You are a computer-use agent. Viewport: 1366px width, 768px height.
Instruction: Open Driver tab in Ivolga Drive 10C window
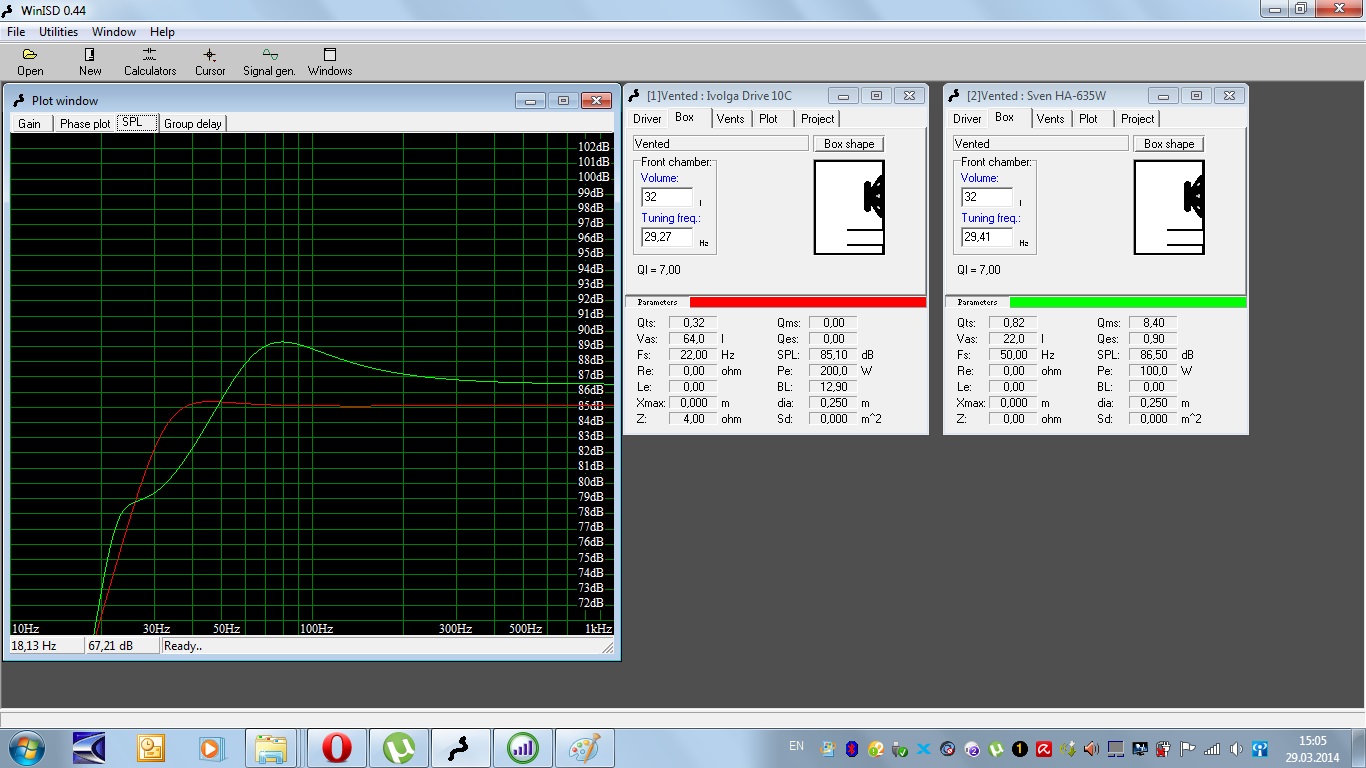647,119
